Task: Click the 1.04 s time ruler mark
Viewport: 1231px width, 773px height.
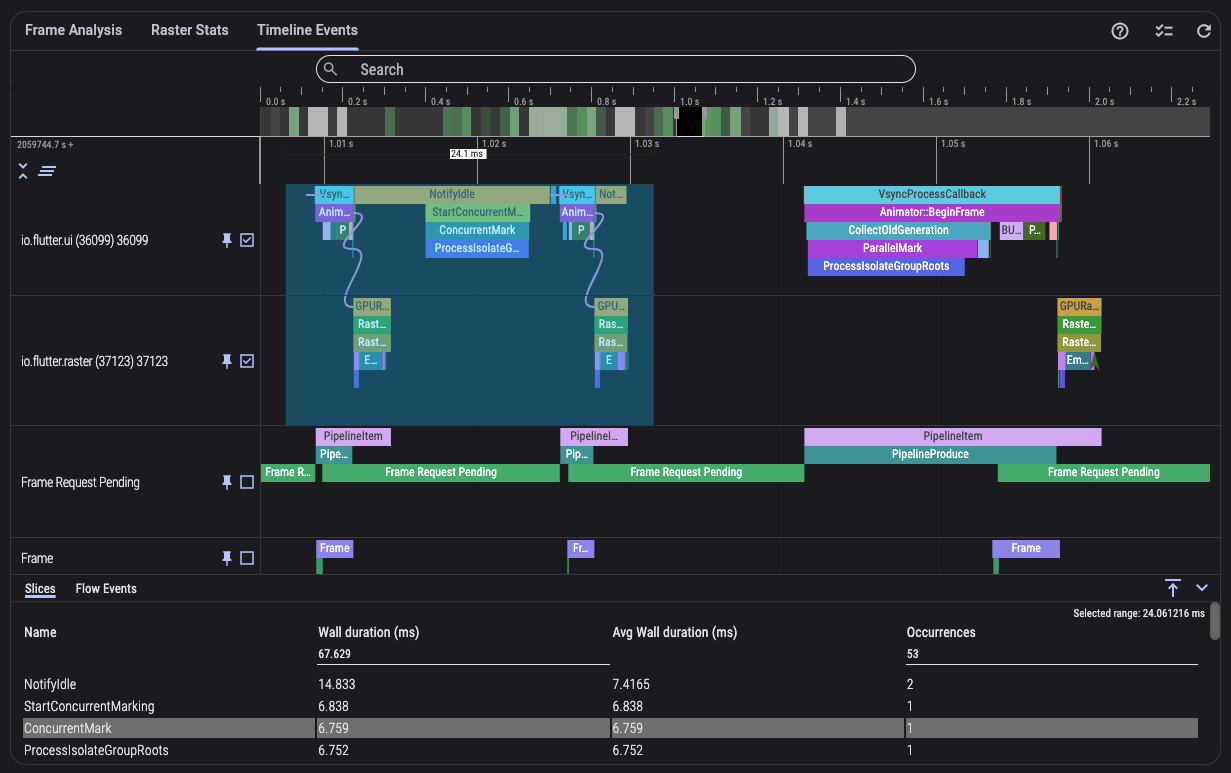Action: (x=798, y=144)
